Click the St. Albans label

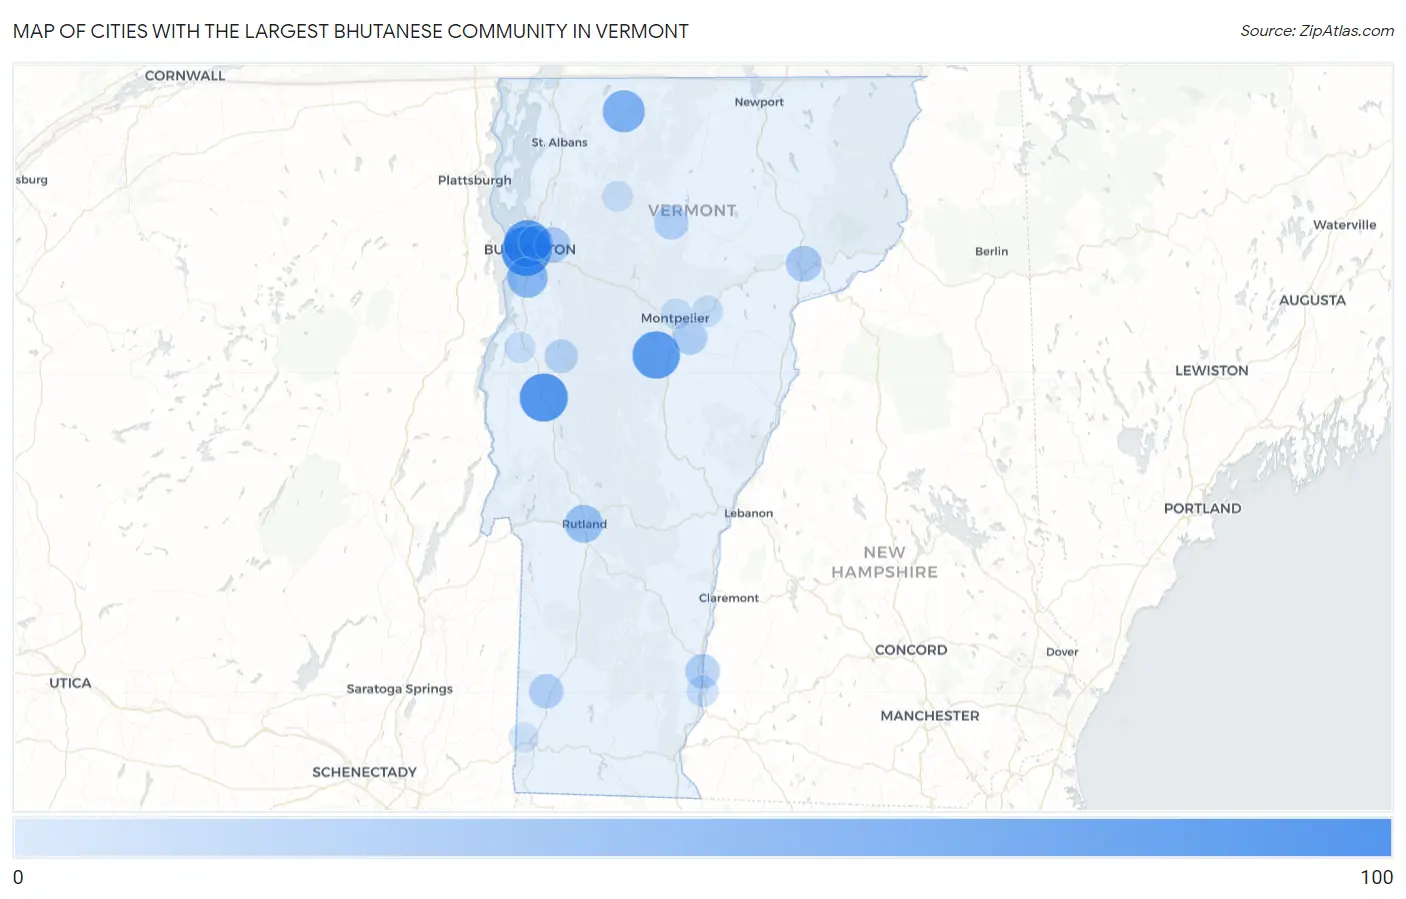point(559,142)
